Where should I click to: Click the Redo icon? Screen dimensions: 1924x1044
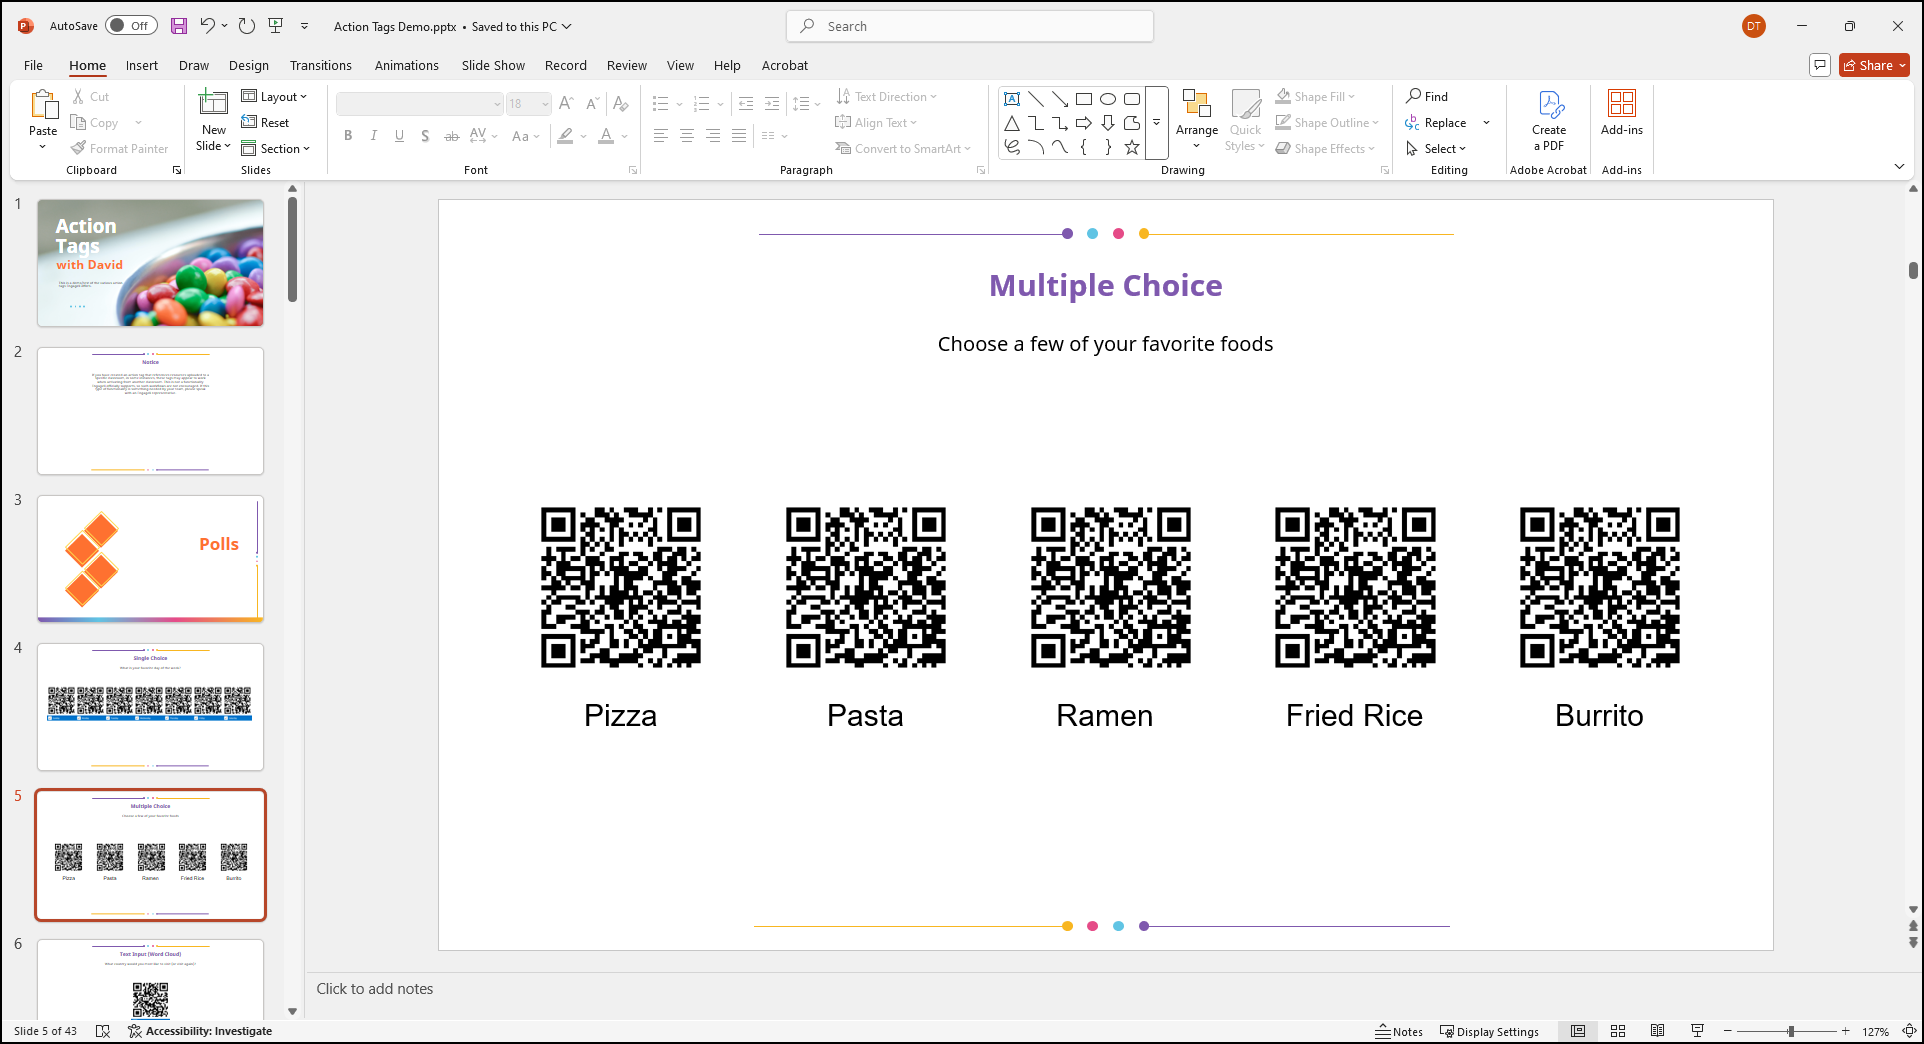pos(247,26)
